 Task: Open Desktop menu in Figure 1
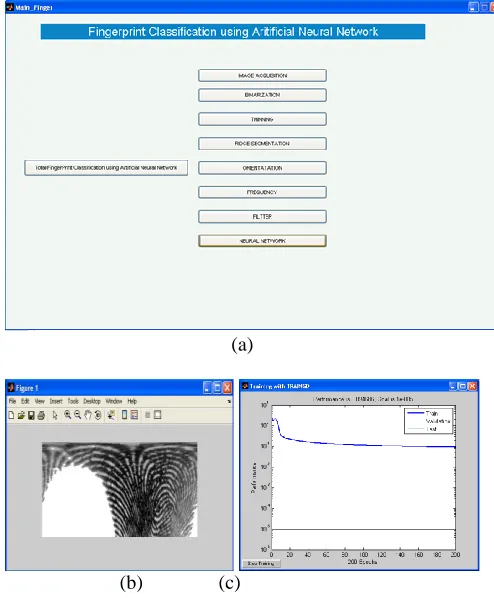click(92, 401)
